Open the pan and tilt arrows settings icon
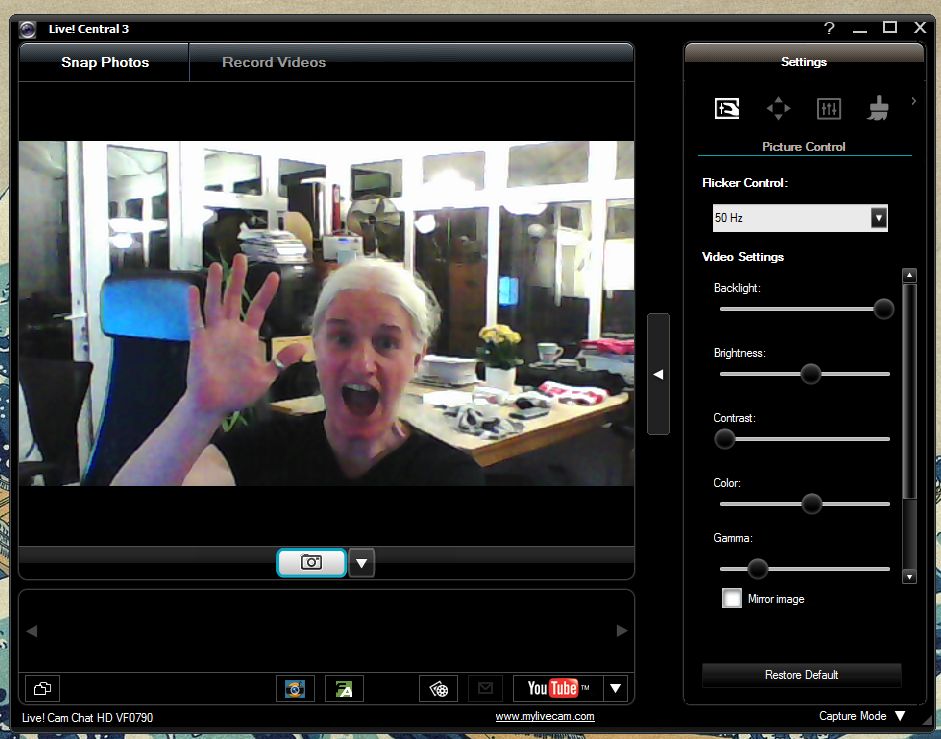Screen dimensions: 941x739 click(x=778, y=109)
